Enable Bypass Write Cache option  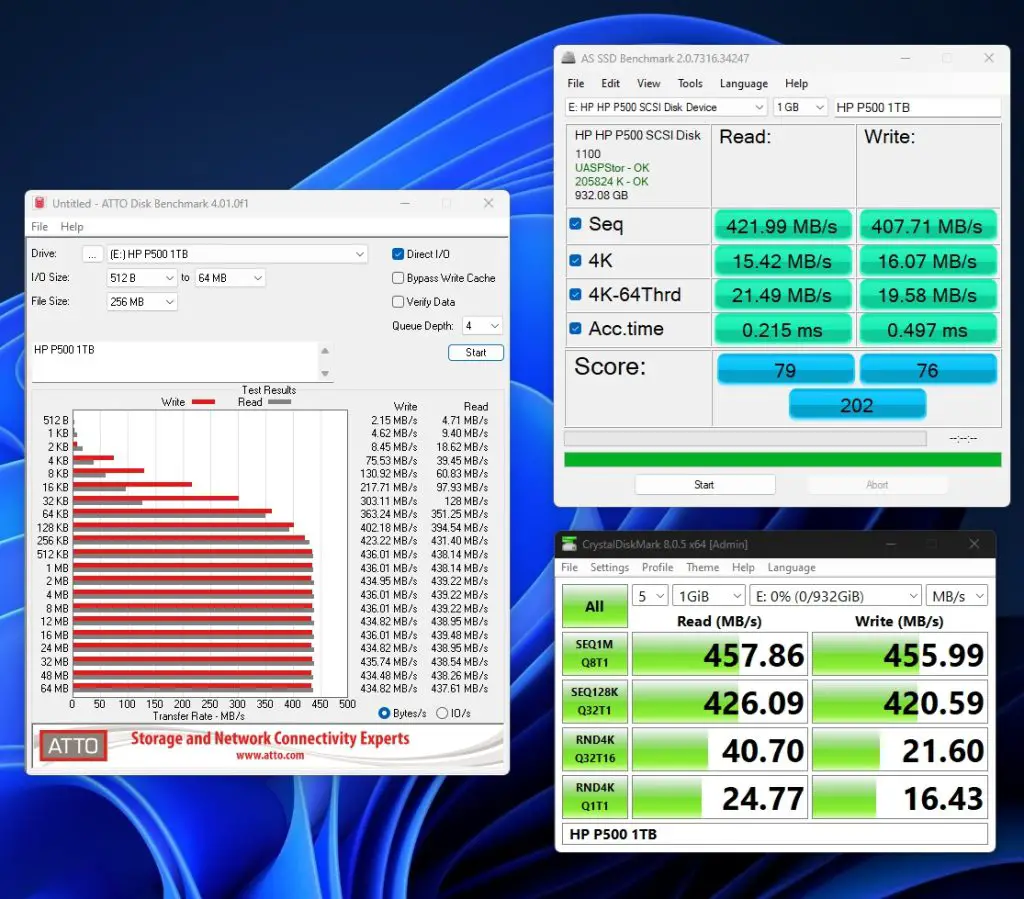[398, 278]
